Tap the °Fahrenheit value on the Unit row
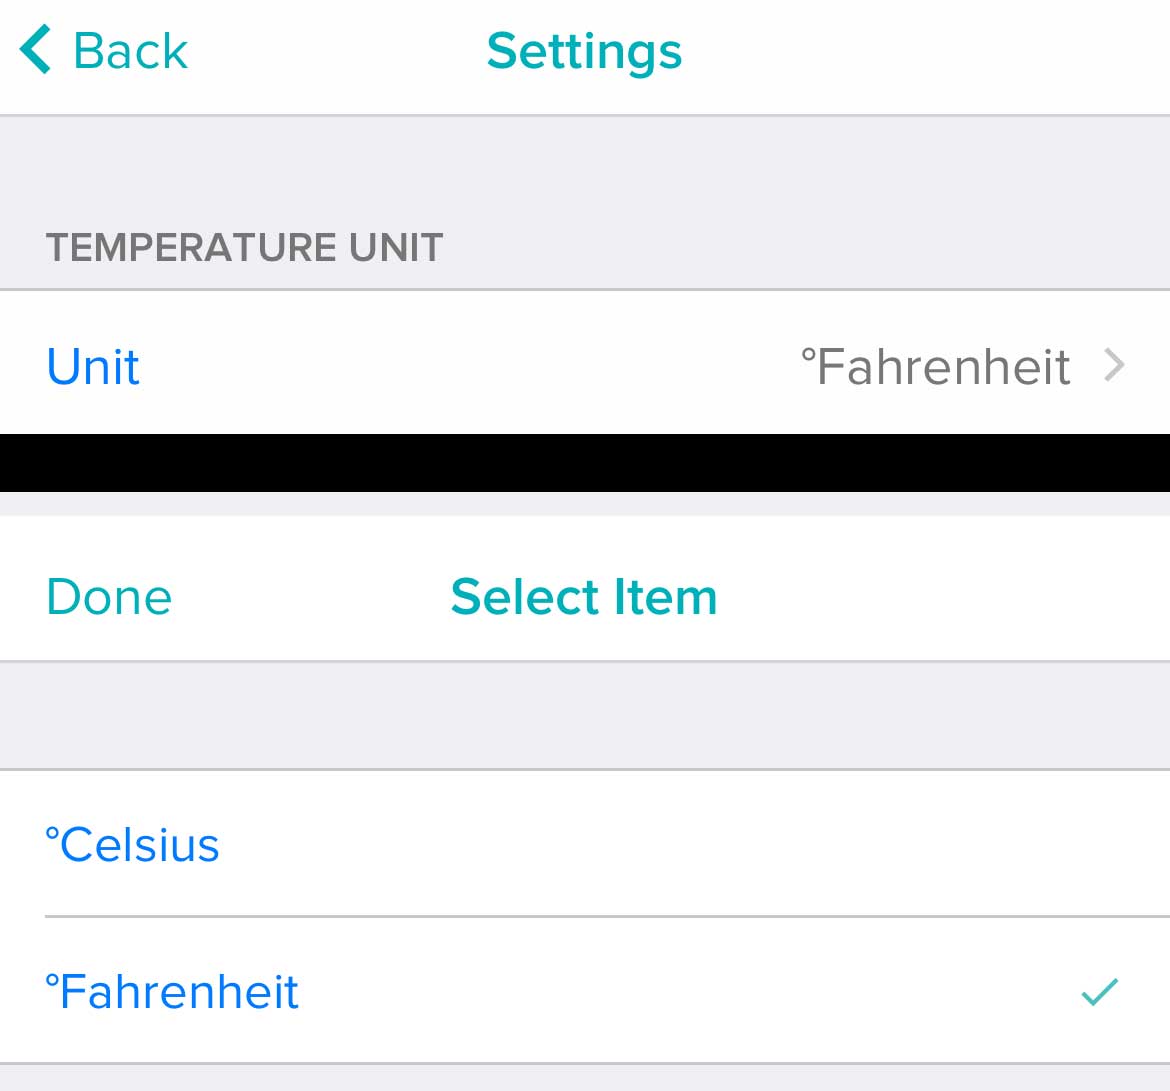 (937, 366)
